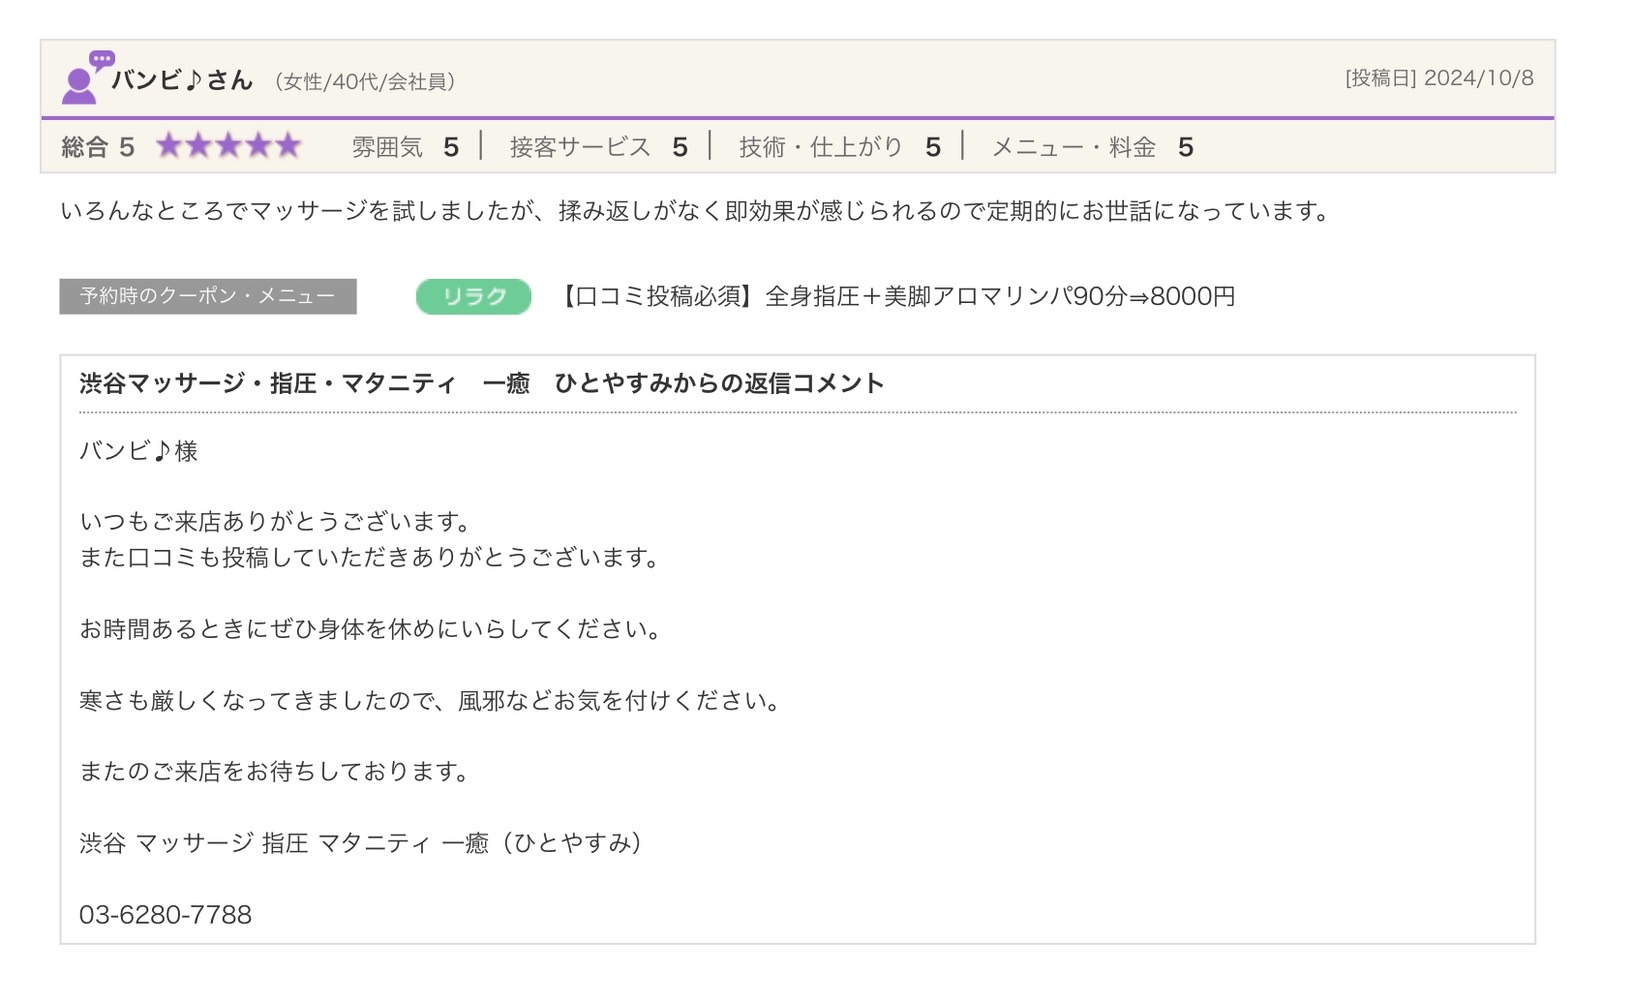Click the ひとやすみからの返信コメント heading
1633x1003 pixels.
click(x=482, y=383)
